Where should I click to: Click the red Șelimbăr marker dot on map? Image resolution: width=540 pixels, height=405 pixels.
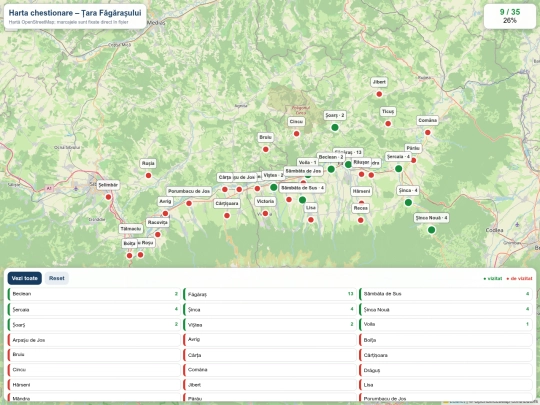click(x=108, y=197)
